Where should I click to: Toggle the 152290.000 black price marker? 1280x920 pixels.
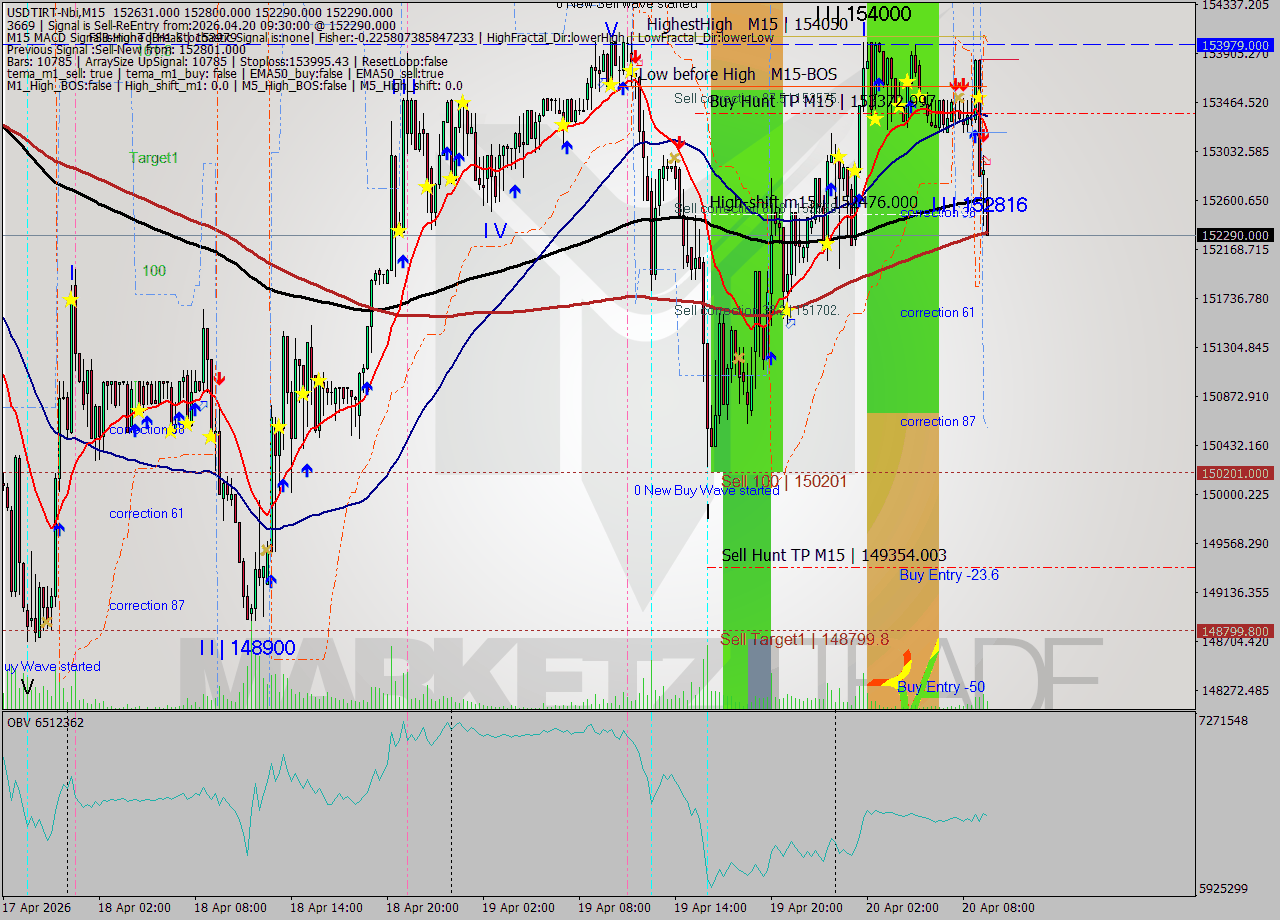tap(1234, 235)
